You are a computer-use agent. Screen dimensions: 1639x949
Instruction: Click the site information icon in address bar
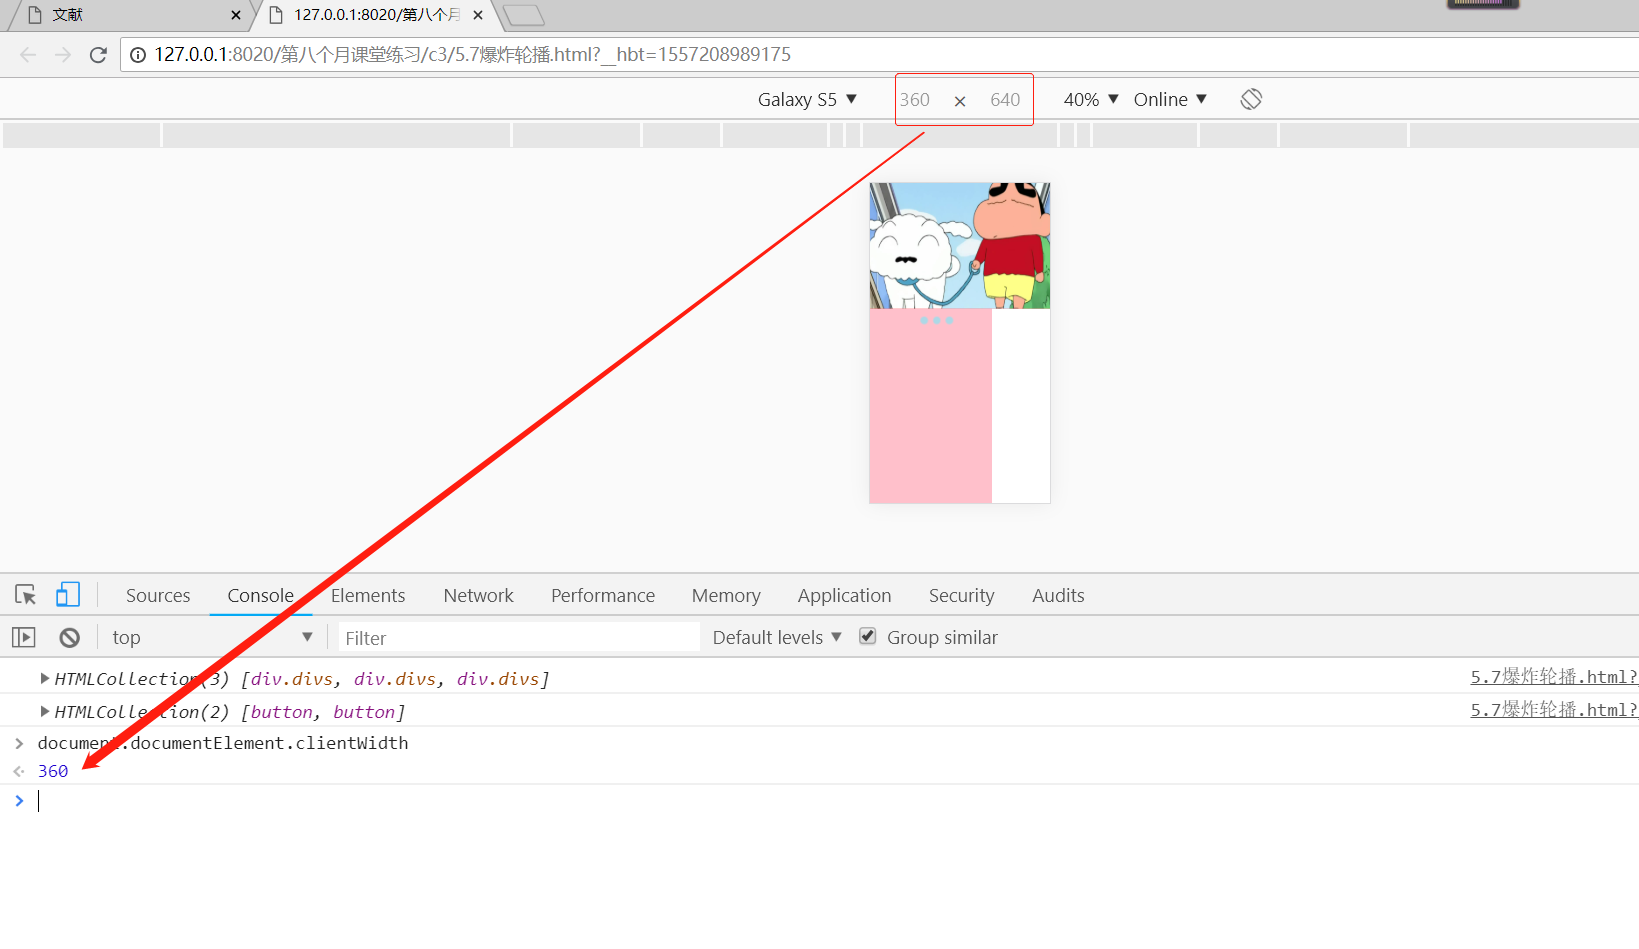[138, 55]
